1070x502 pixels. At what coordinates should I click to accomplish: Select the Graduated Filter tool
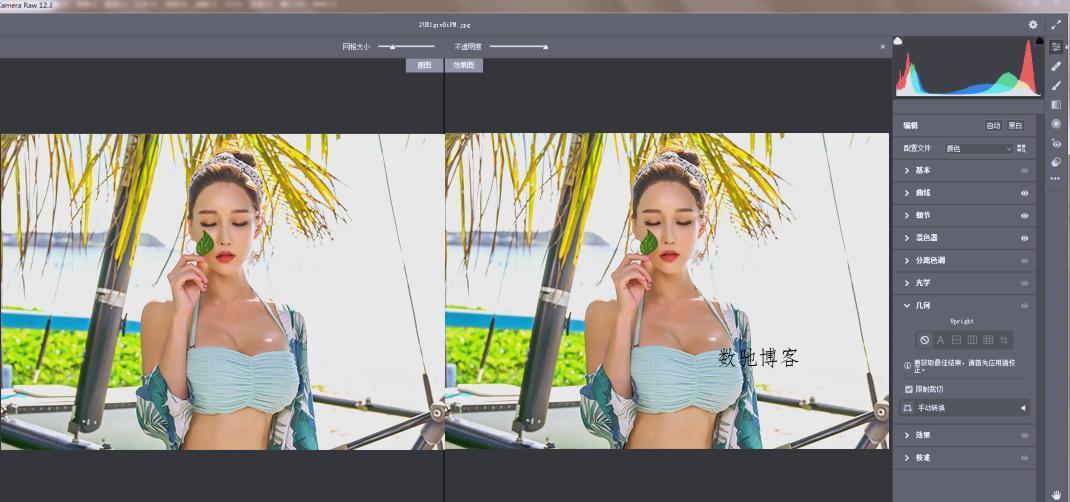(x=1056, y=104)
